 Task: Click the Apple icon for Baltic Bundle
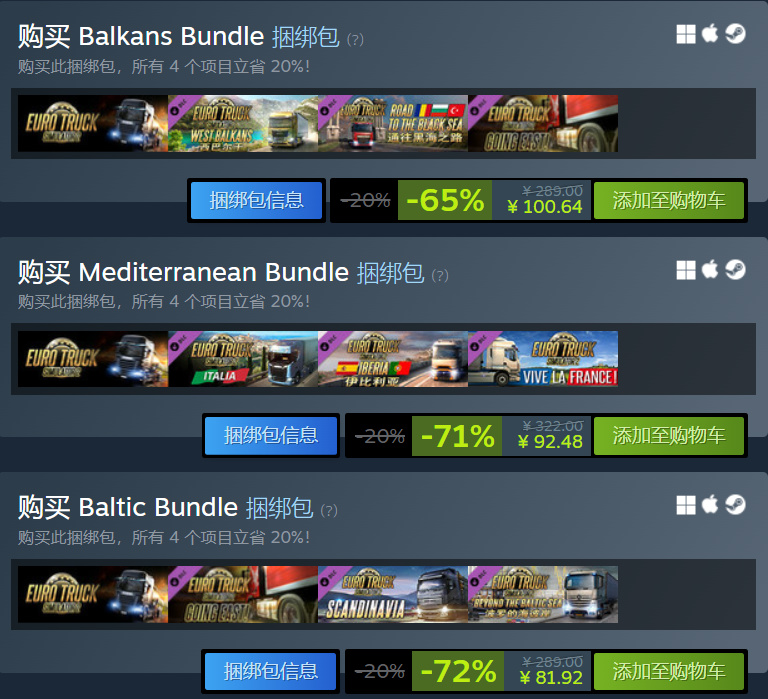click(x=710, y=505)
